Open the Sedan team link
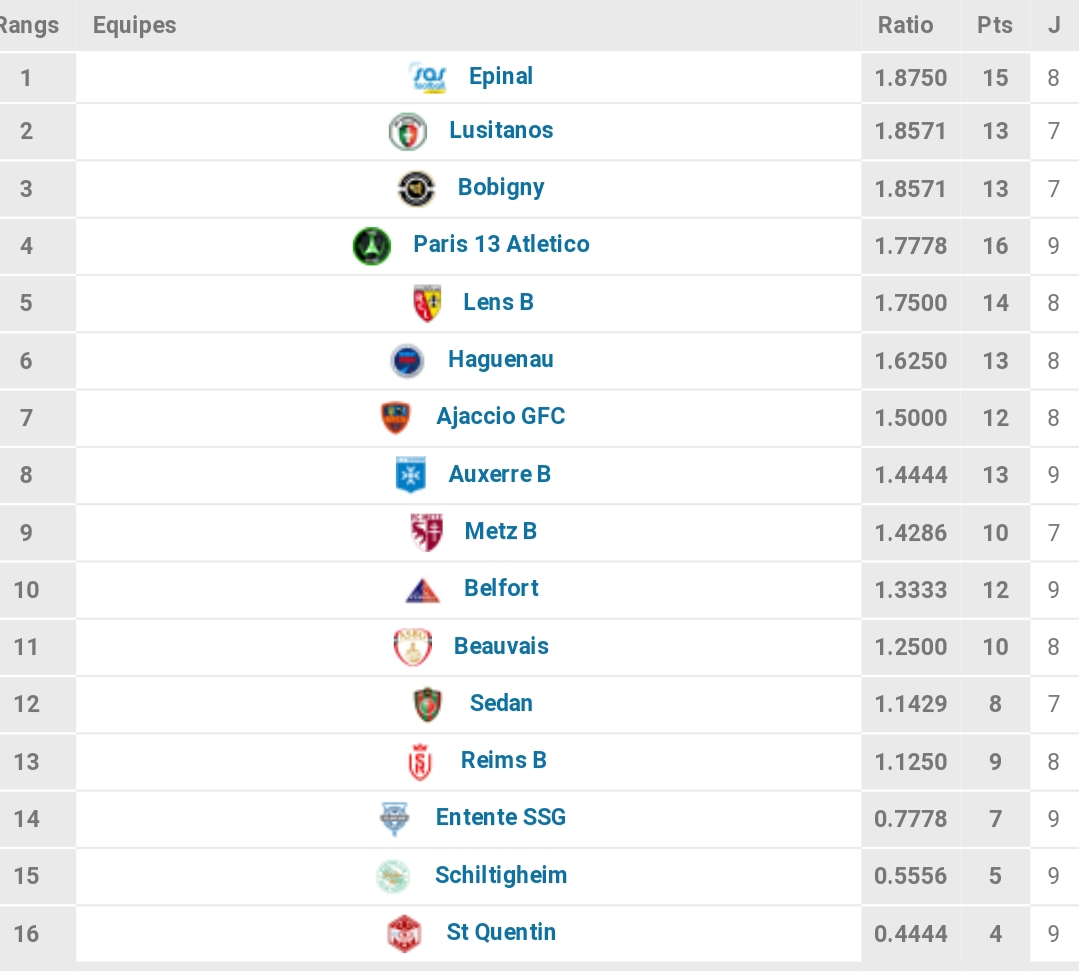 [501, 703]
